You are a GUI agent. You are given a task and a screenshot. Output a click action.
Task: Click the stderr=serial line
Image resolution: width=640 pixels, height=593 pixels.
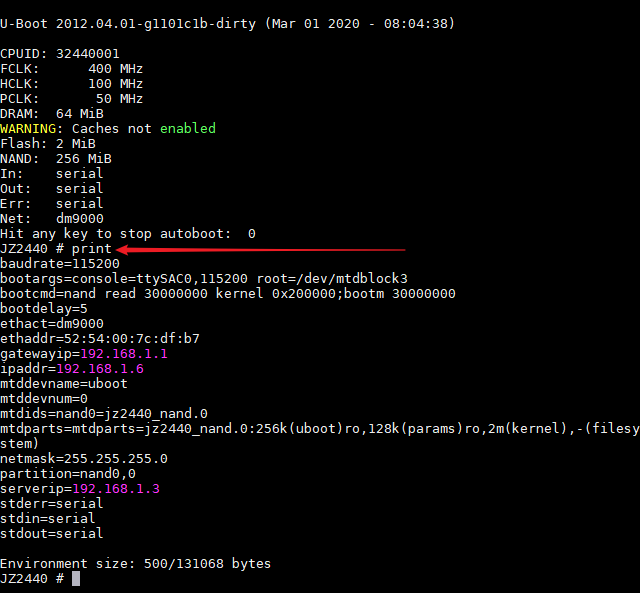52,504
